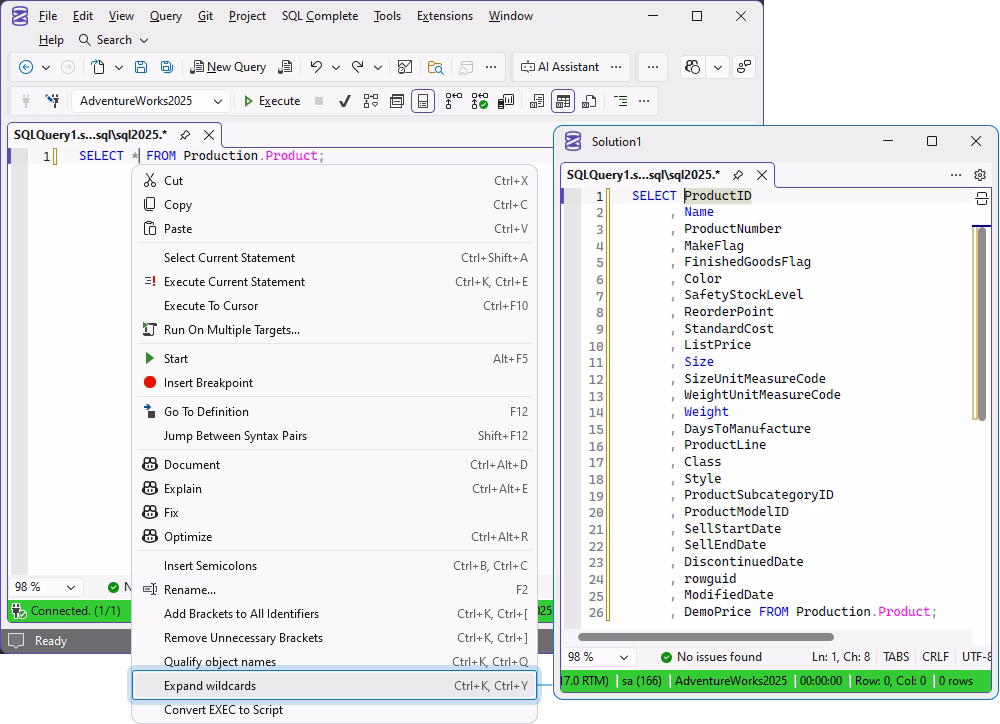Click the query-from-file icon after New Query
Image resolution: width=1000 pixels, height=724 pixels.
tap(286, 67)
